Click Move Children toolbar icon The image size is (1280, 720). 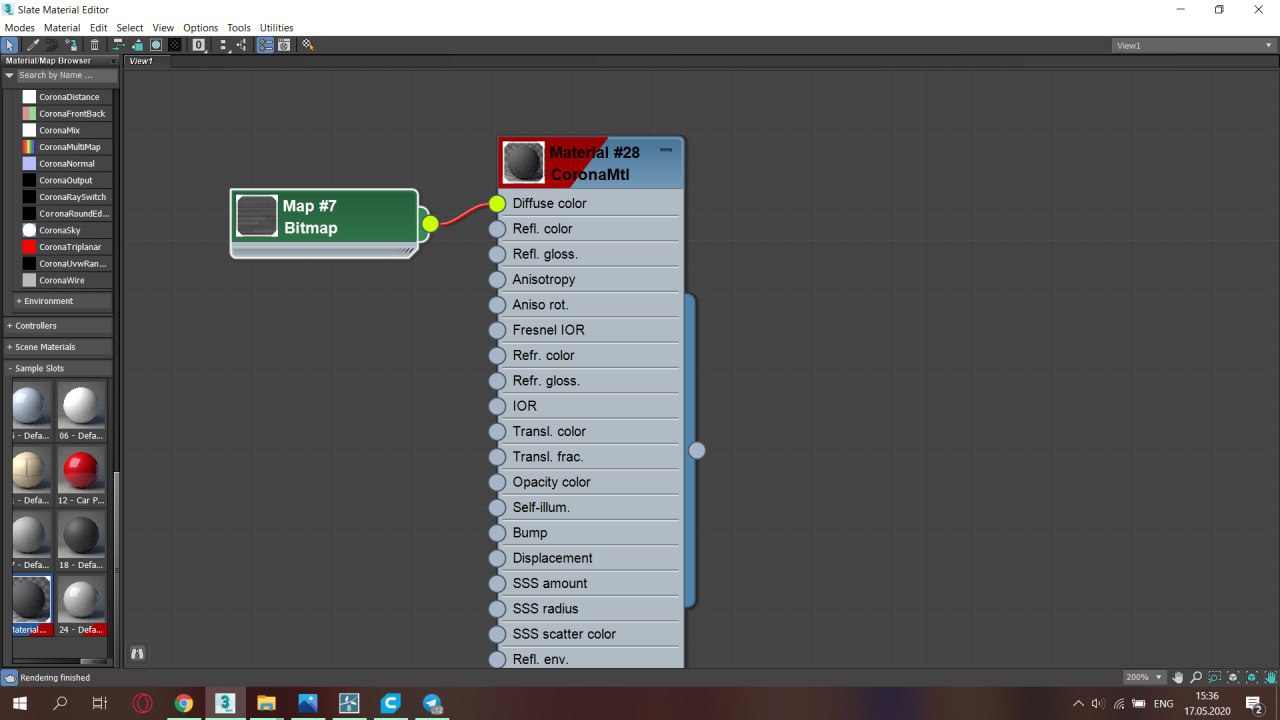click(x=118, y=45)
